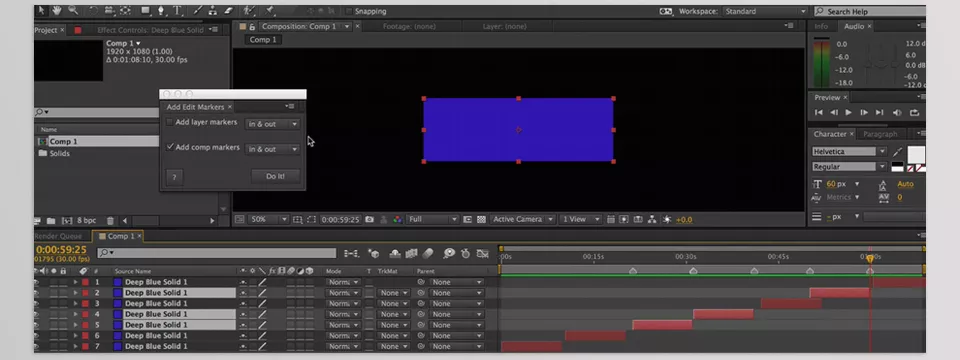The height and width of the screenshot is (360, 960).
Task: Toggle the transparency grid icon
Action: [x=481, y=219]
